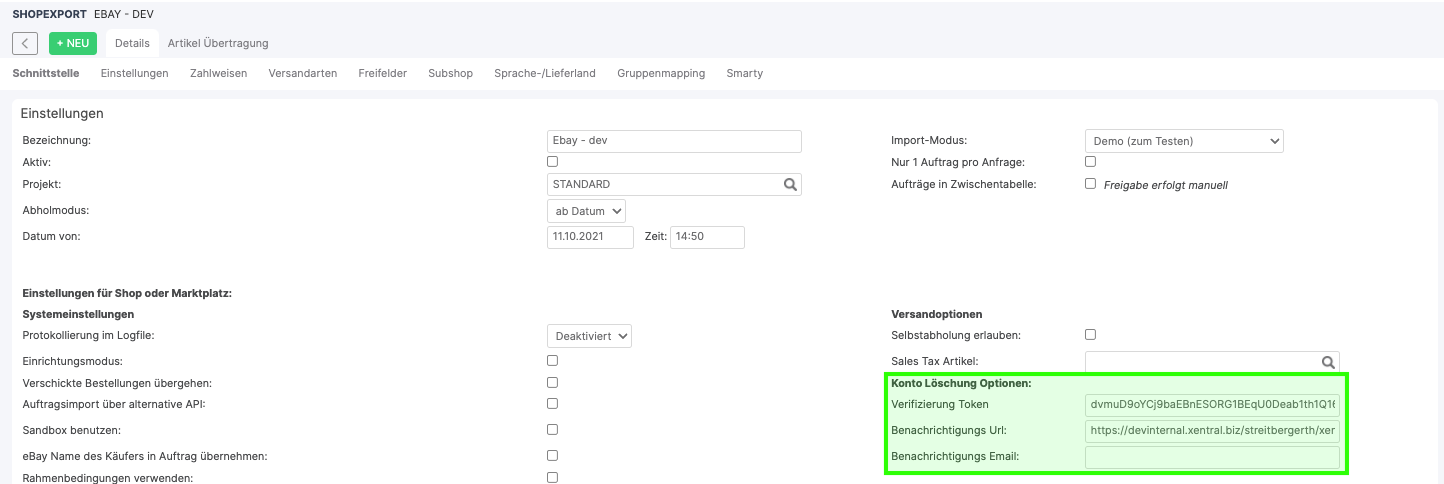Open the Smarty tab
This screenshot has width=1444, height=484.
click(x=744, y=73)
